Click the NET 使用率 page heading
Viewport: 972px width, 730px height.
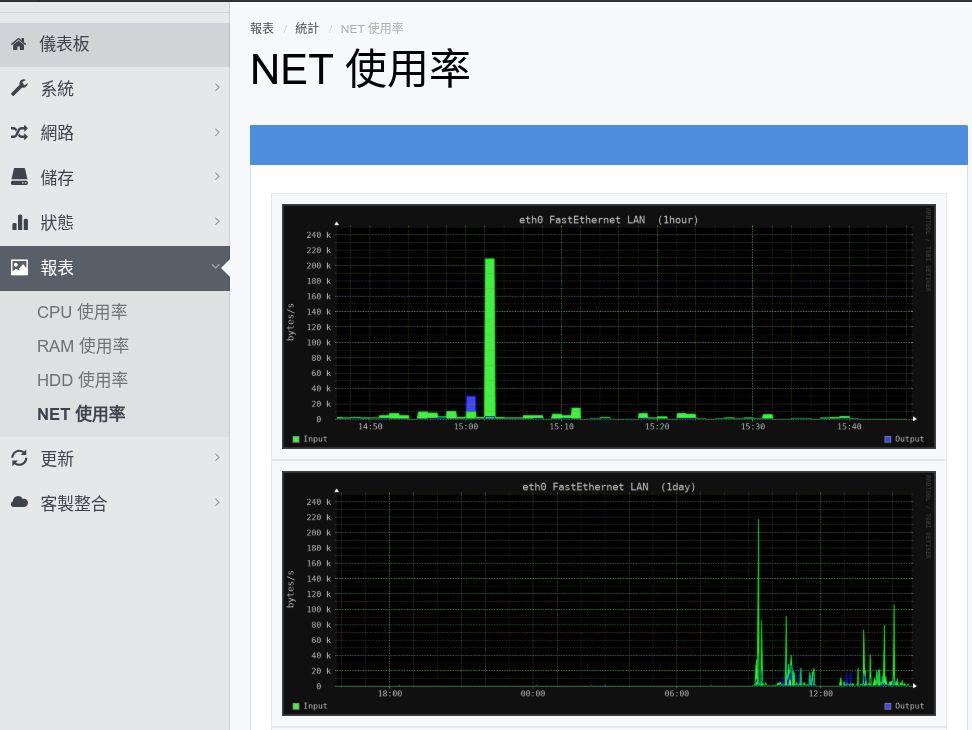point(360,69)
